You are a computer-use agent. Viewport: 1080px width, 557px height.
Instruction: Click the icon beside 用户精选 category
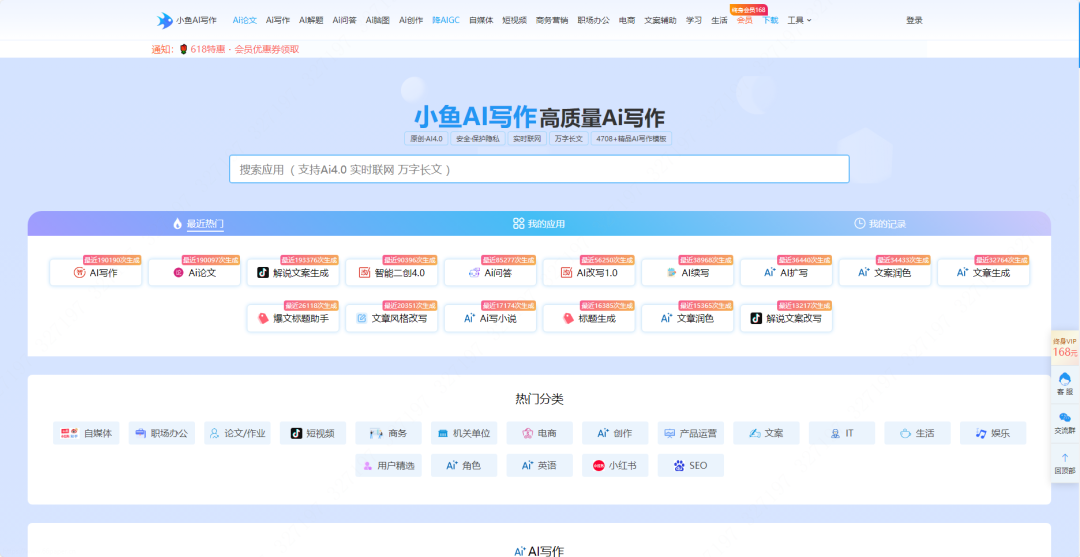[x=367, y=465]
